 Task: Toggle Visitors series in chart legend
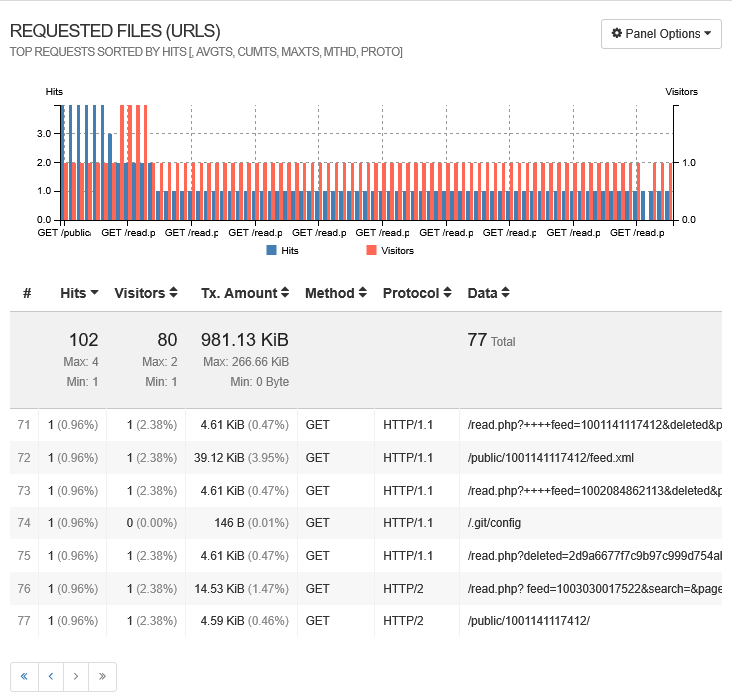click(396, 250)
